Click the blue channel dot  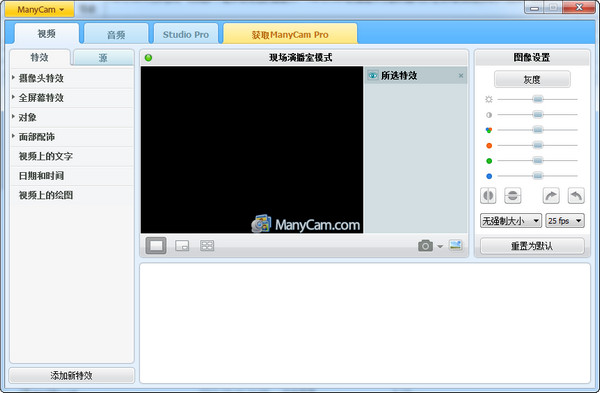coord(489,176)
